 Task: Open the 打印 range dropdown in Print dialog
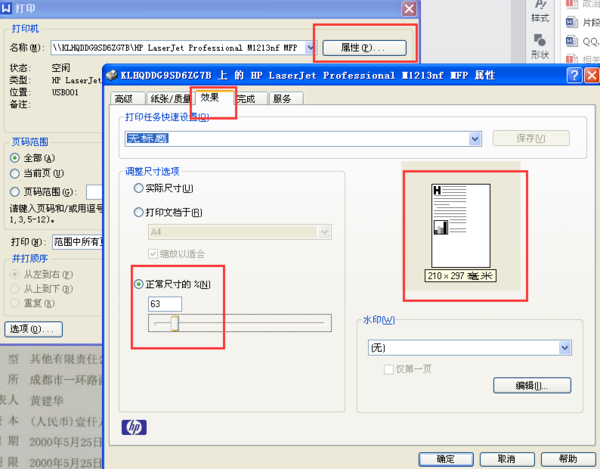[77, 242]
